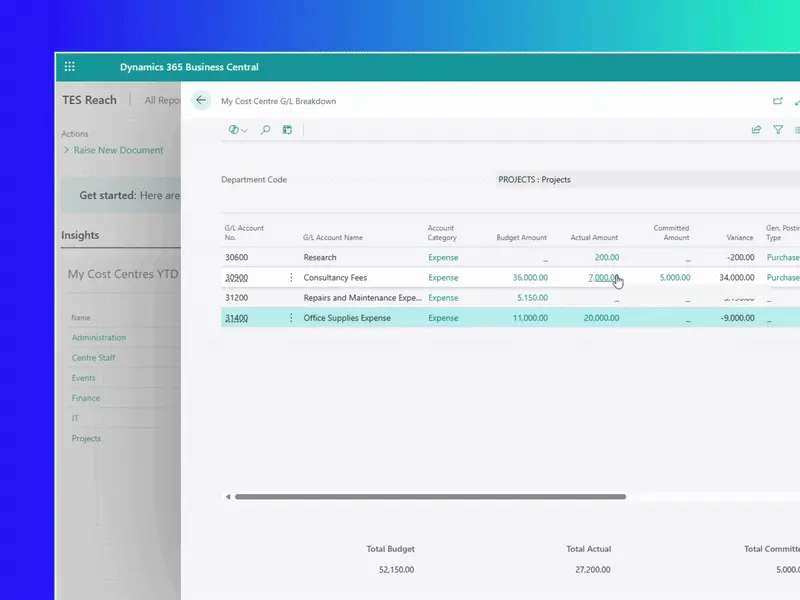The width and height of the screenshot is (800, 600).
Task: Click the 7,000.00 Actual Amount link
Action: click(603, 278)
